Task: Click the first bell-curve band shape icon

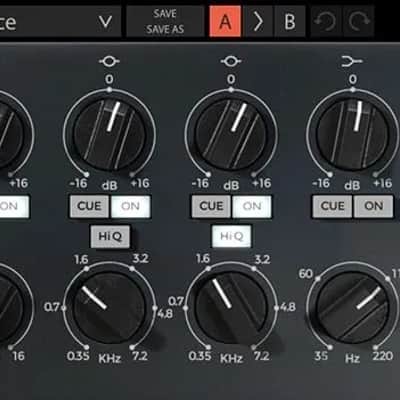Action: pos(109,61)
